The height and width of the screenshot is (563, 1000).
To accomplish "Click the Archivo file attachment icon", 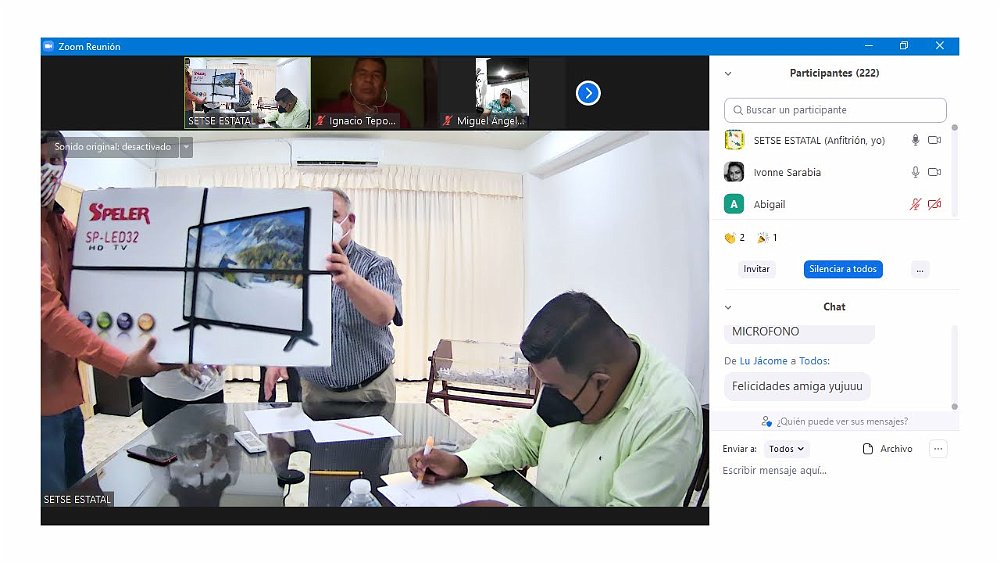I will pyautogui.click(x=868, y=449).
